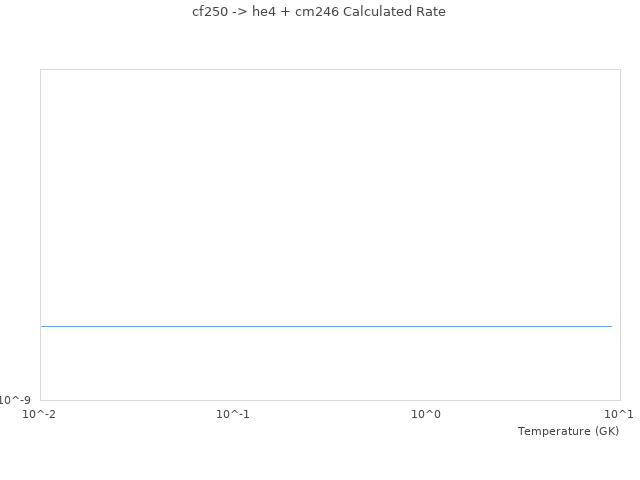
Task: Click empty plot area above the blue line
Action: coord(326,190)
